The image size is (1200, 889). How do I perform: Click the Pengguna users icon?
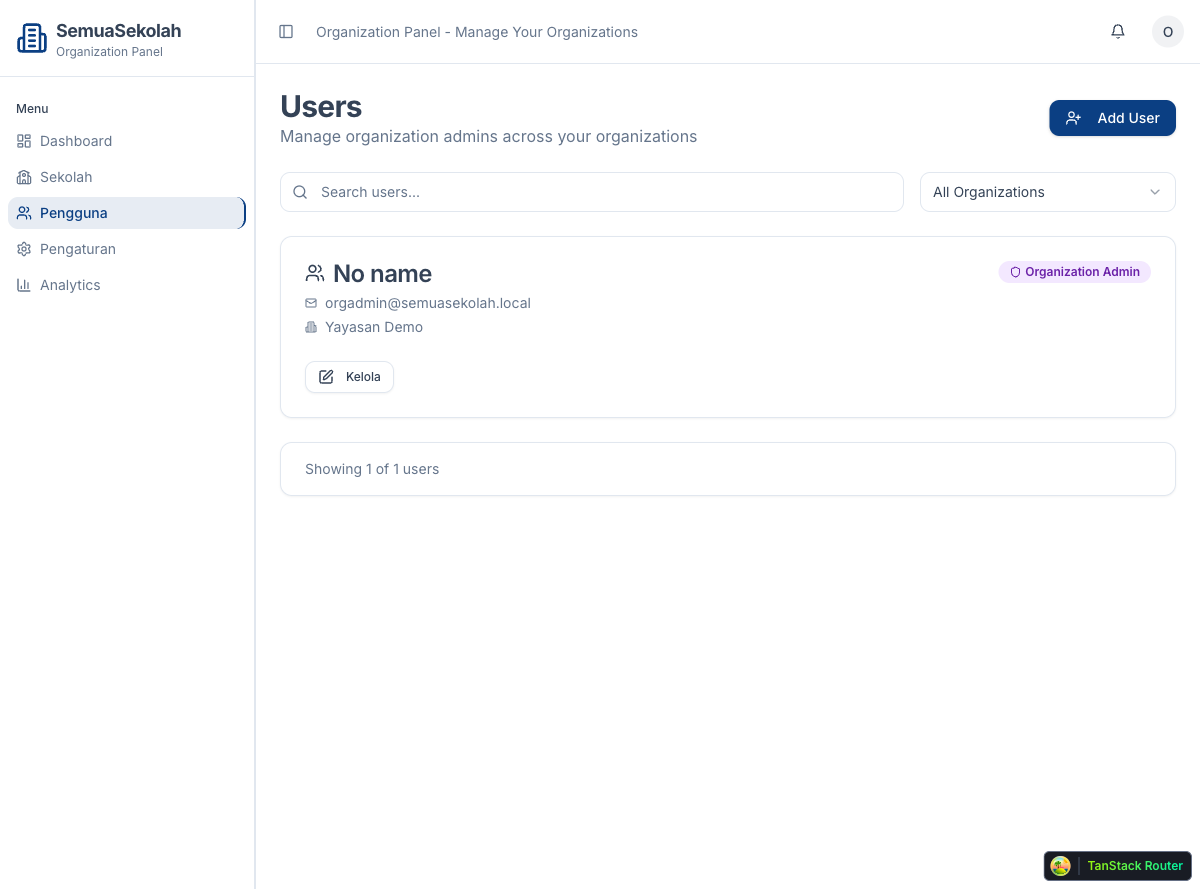click(x=23, y=213)
